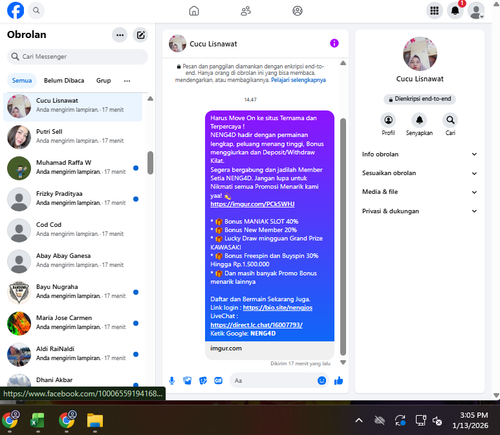Open first Chrome icon in taskbar
The width and height of the screenshot is (500, 435).
(10, 420)
